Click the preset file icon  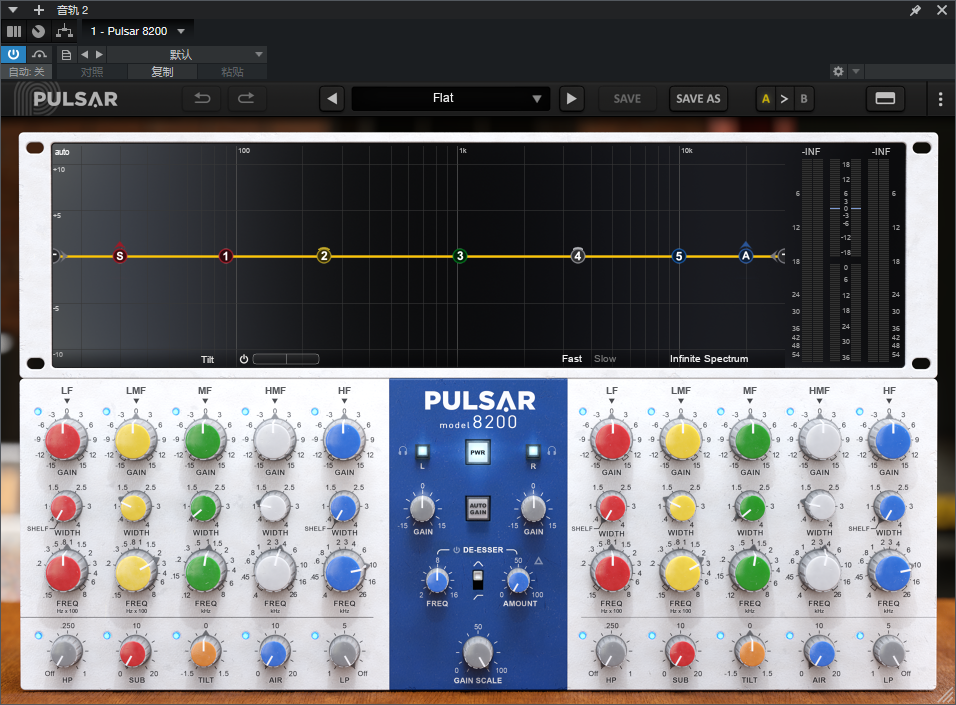click(66, 55)
